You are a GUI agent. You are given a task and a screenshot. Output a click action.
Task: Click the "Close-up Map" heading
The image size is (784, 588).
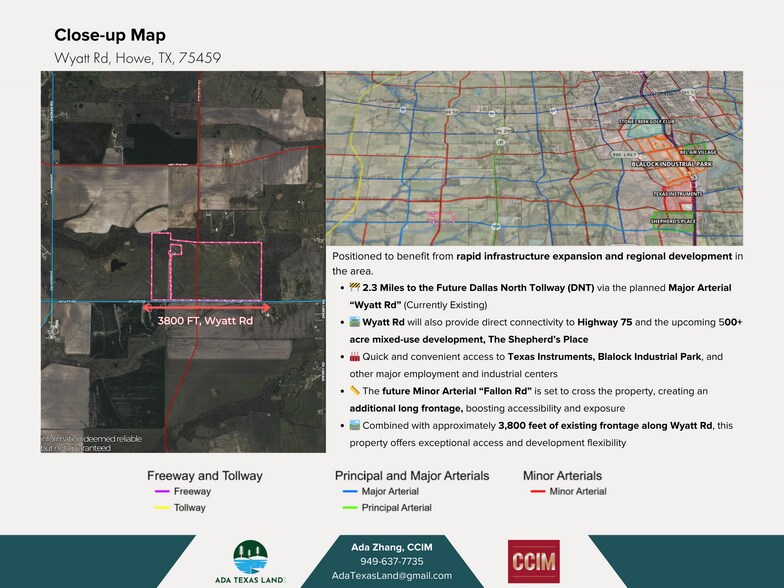[110, 35]
